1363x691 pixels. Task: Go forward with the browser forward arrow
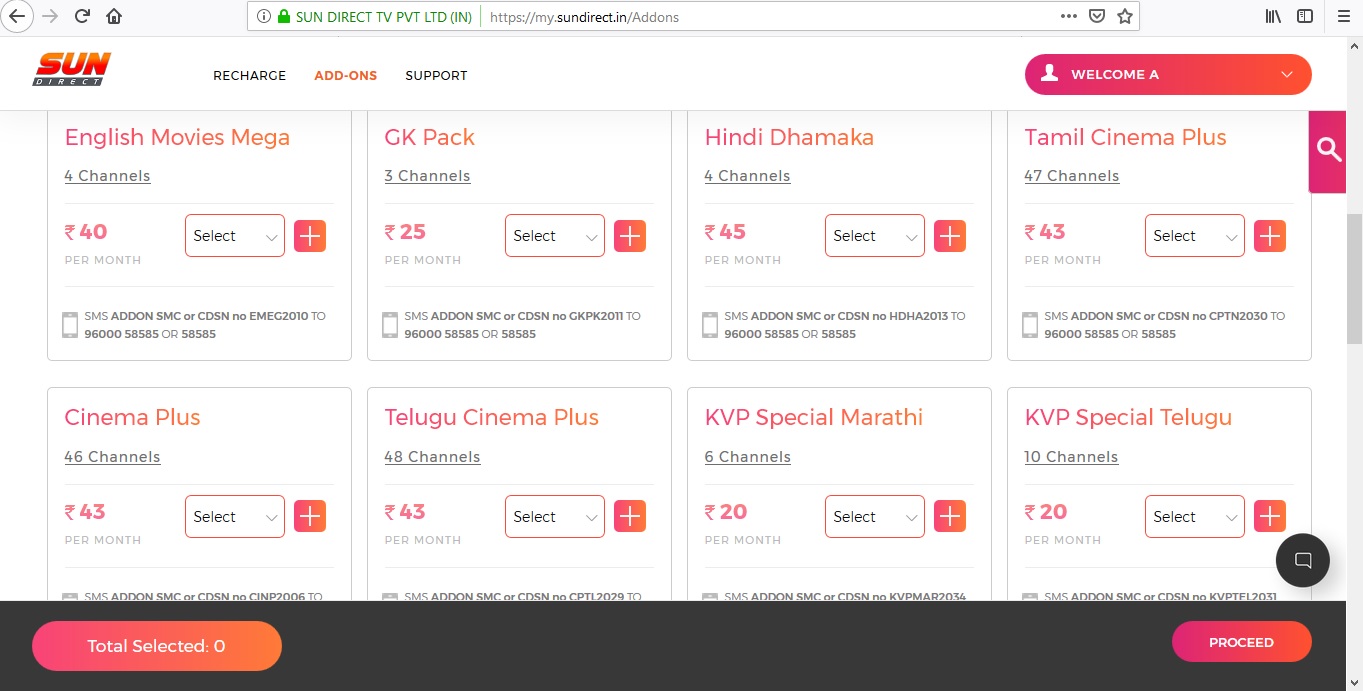pyautogui.click(x=50, y=16)
